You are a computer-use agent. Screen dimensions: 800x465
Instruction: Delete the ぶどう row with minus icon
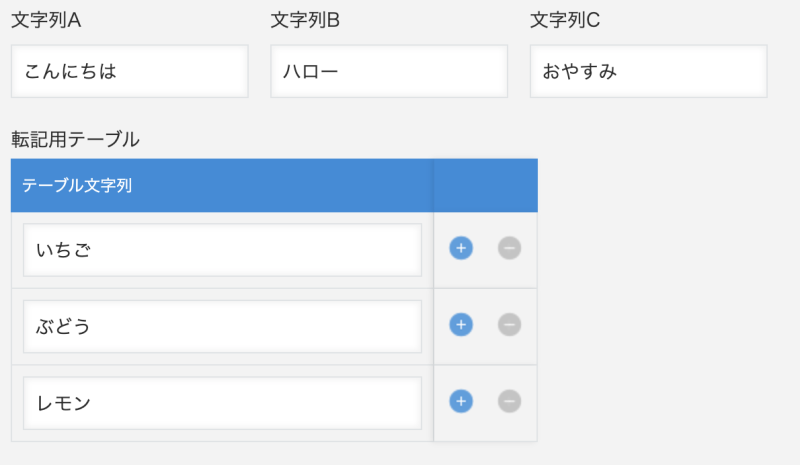[509, 325]
